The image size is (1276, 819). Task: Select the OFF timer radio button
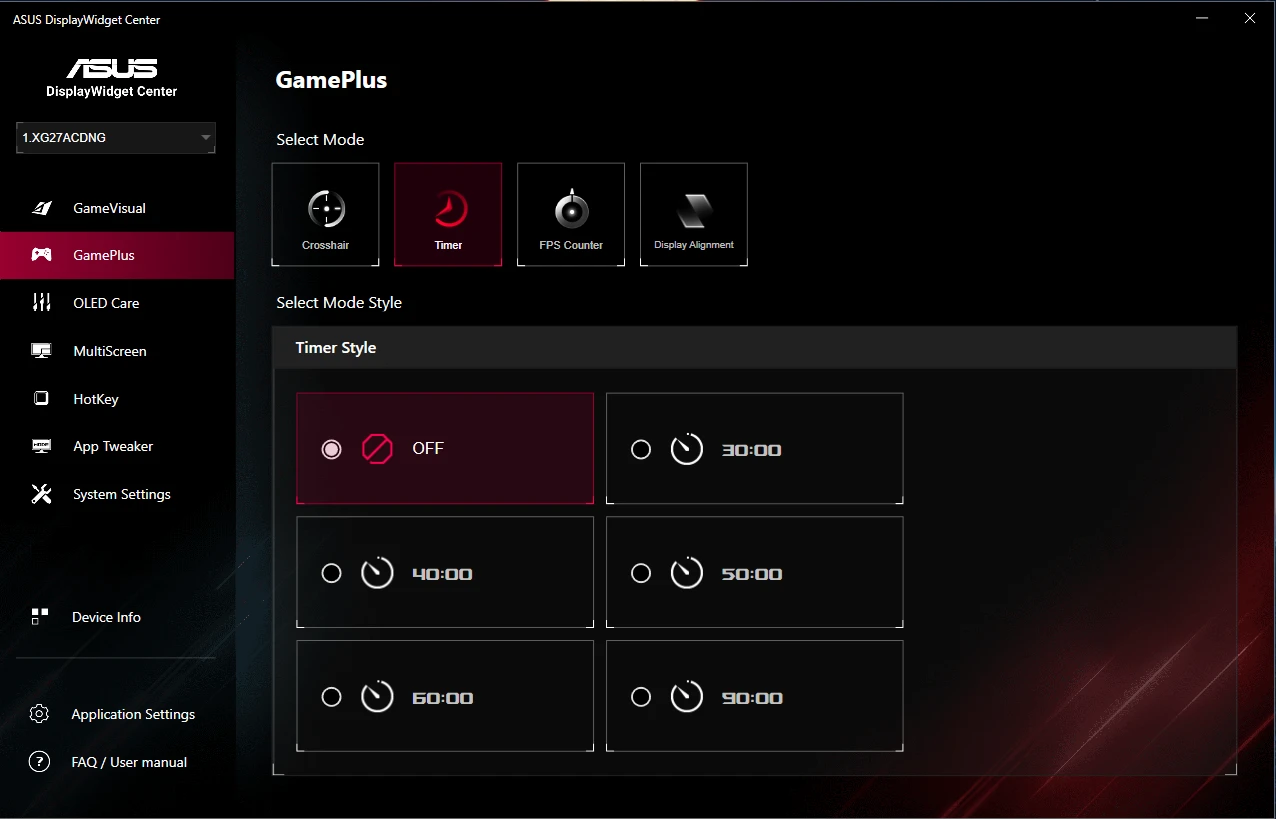point(331,449)
